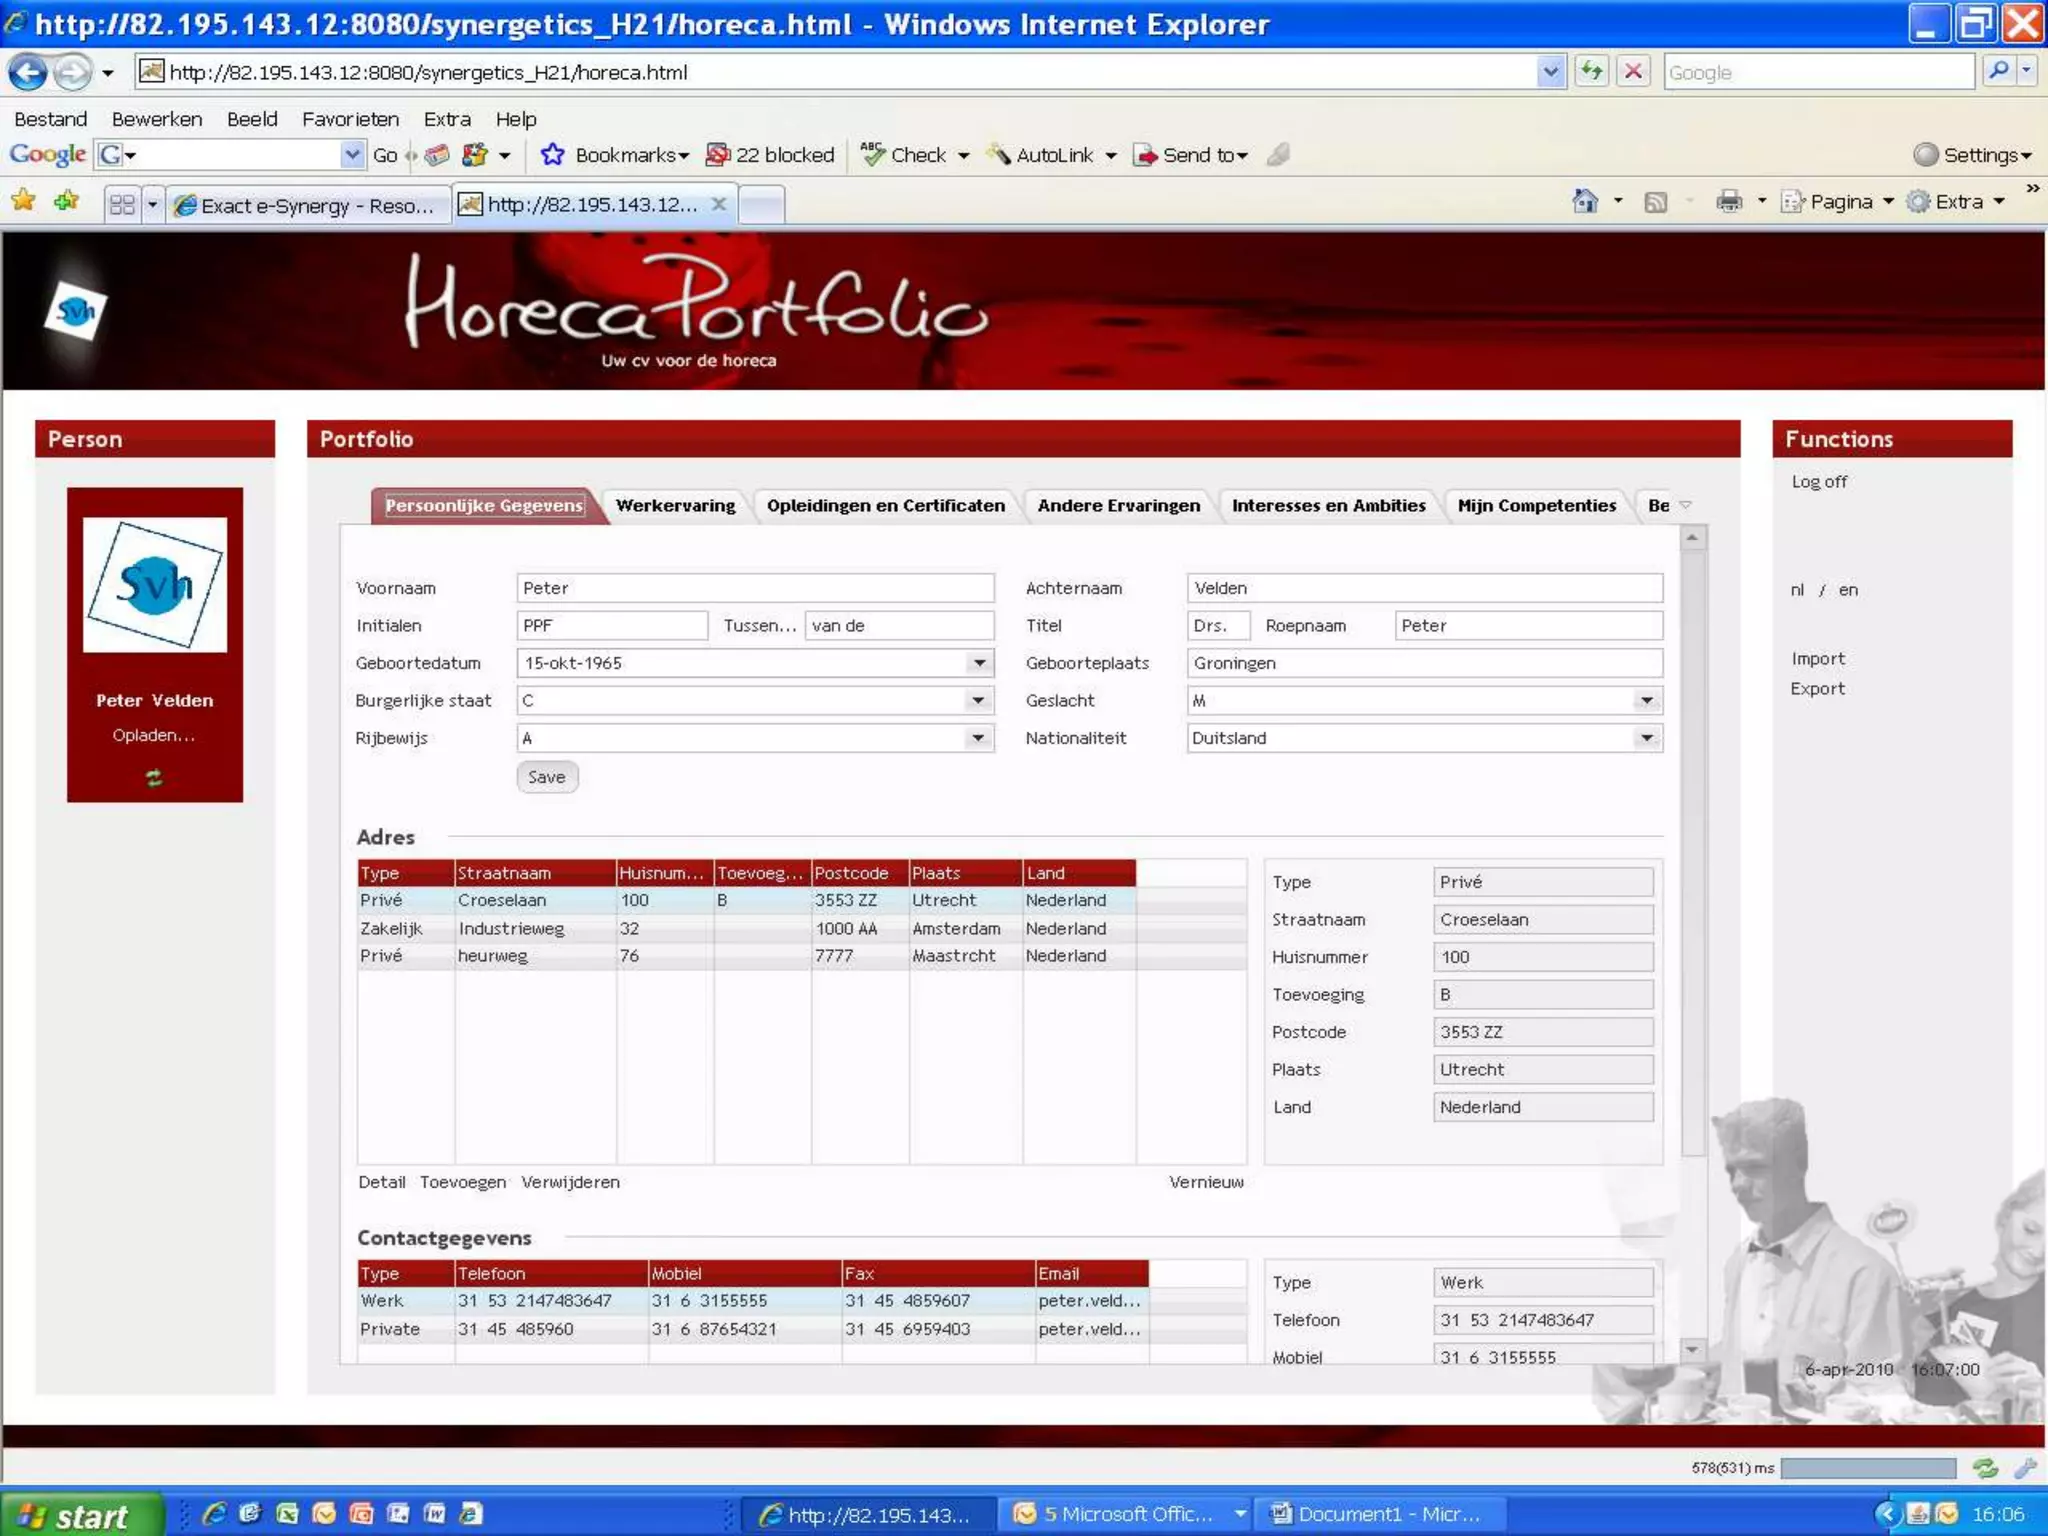Click the Home icon in IE toolbar
Image resolution: width=2048 pixels, height=1536 pixels.
1585,202
